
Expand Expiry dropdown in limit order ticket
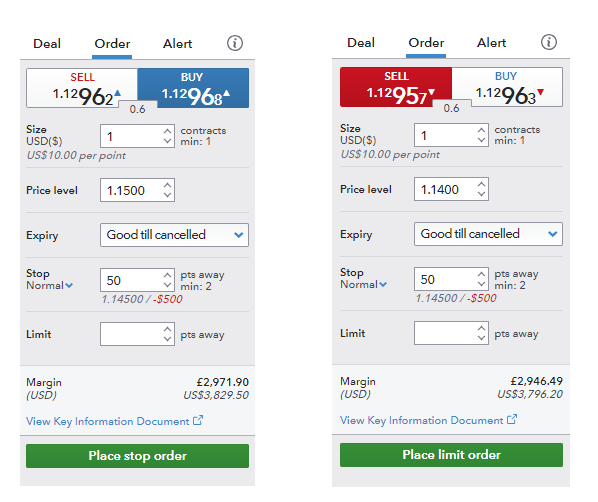[x=488, y=234]
